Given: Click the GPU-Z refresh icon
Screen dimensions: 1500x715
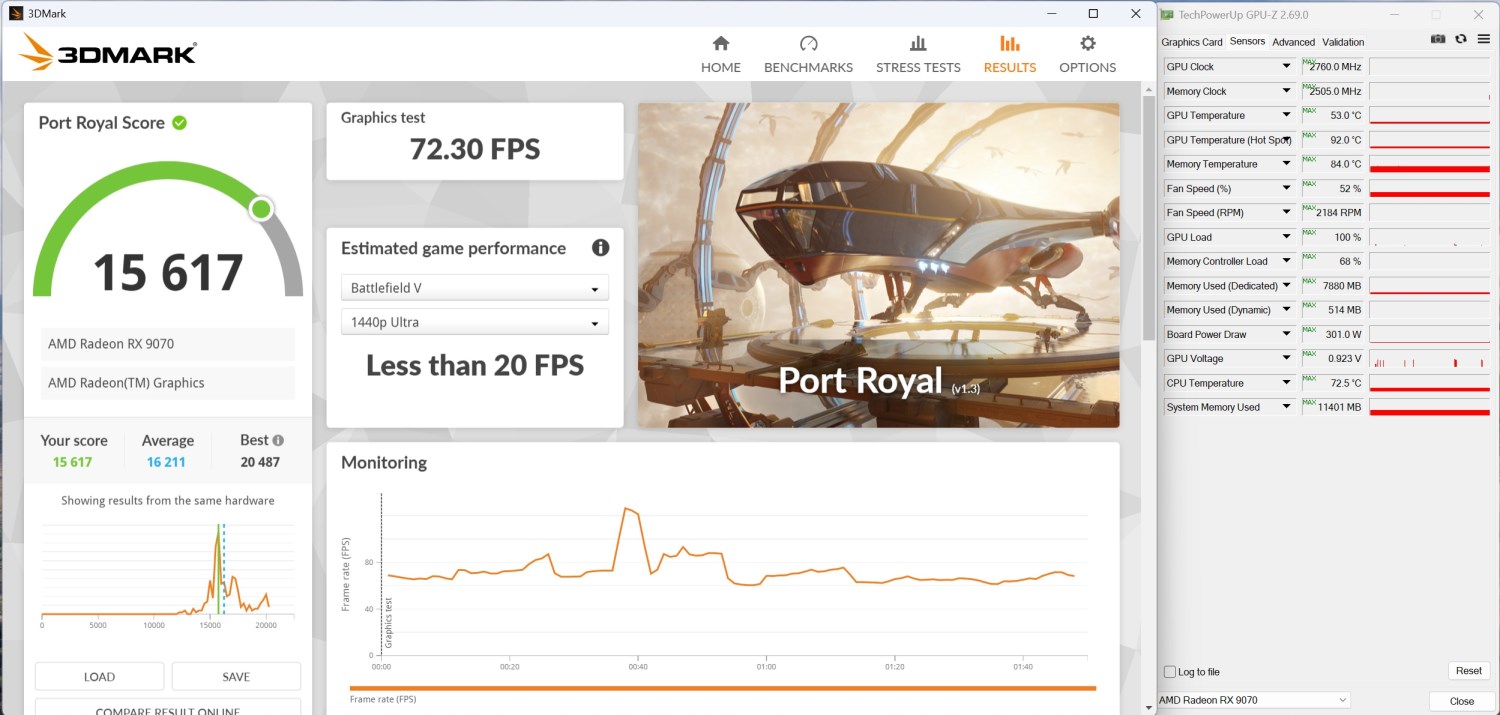Looking at the screenshot, I should point(1460,39).
